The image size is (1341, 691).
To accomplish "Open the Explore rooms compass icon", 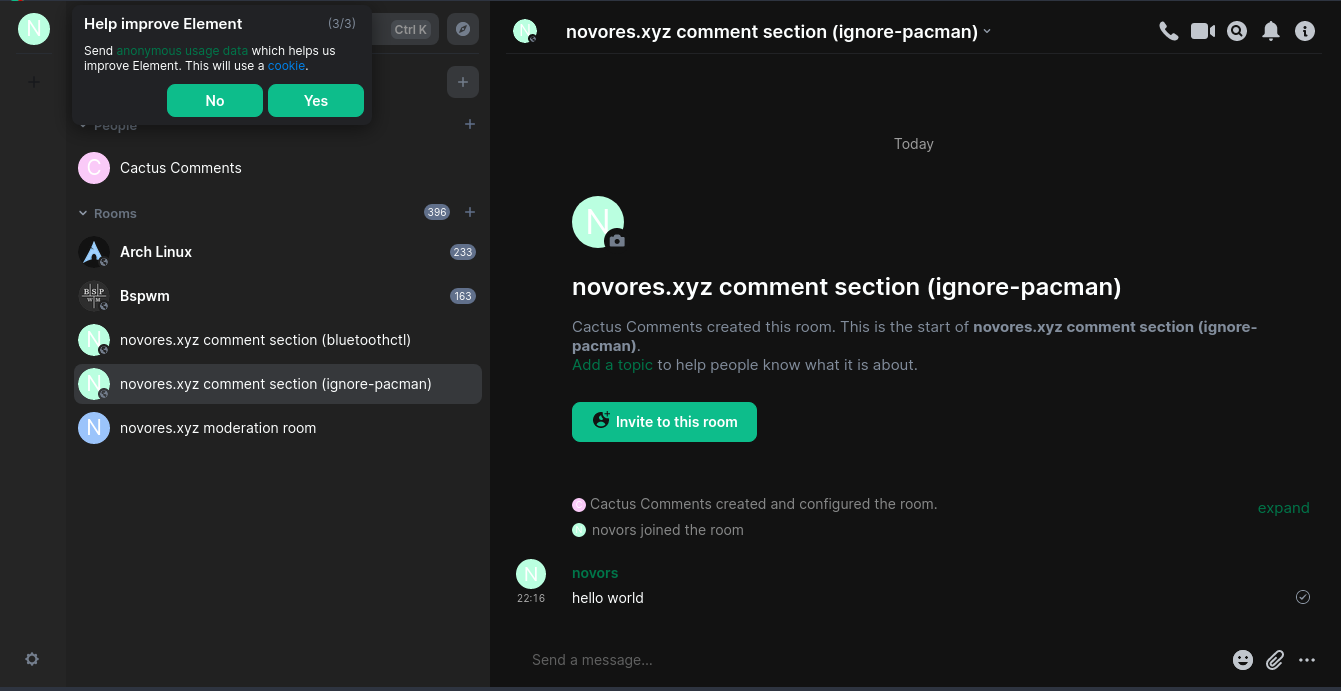I will pyautogui.click(x=462, y=30).
